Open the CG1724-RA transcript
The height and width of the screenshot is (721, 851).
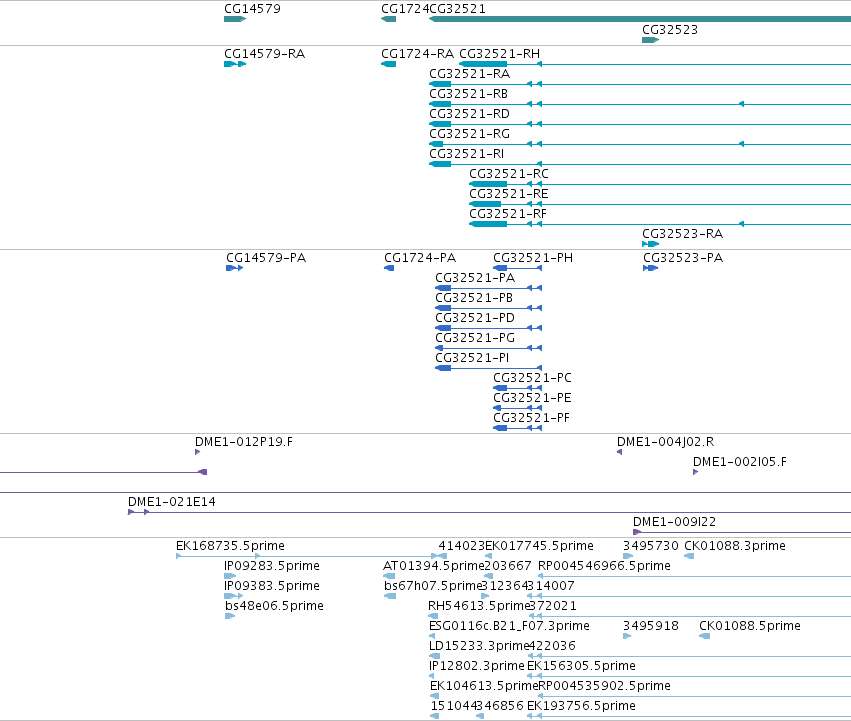(x=417, y=54)
